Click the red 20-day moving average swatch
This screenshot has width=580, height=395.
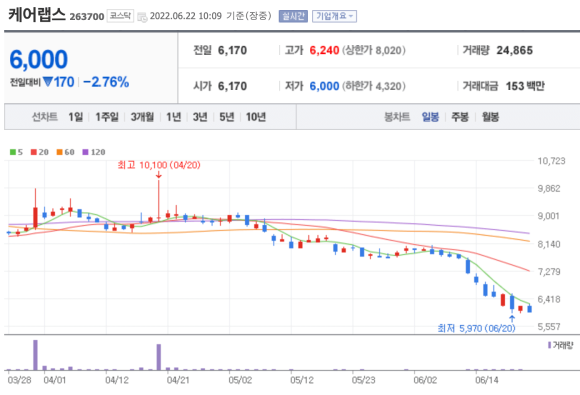(34, 152)
